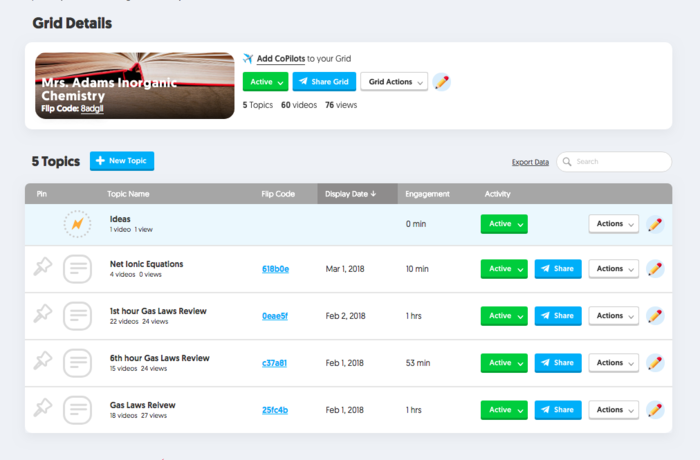The image size is (700, 460).
Task: Open Actions dropdown for Ideas topic
Action: coord(613,224)
